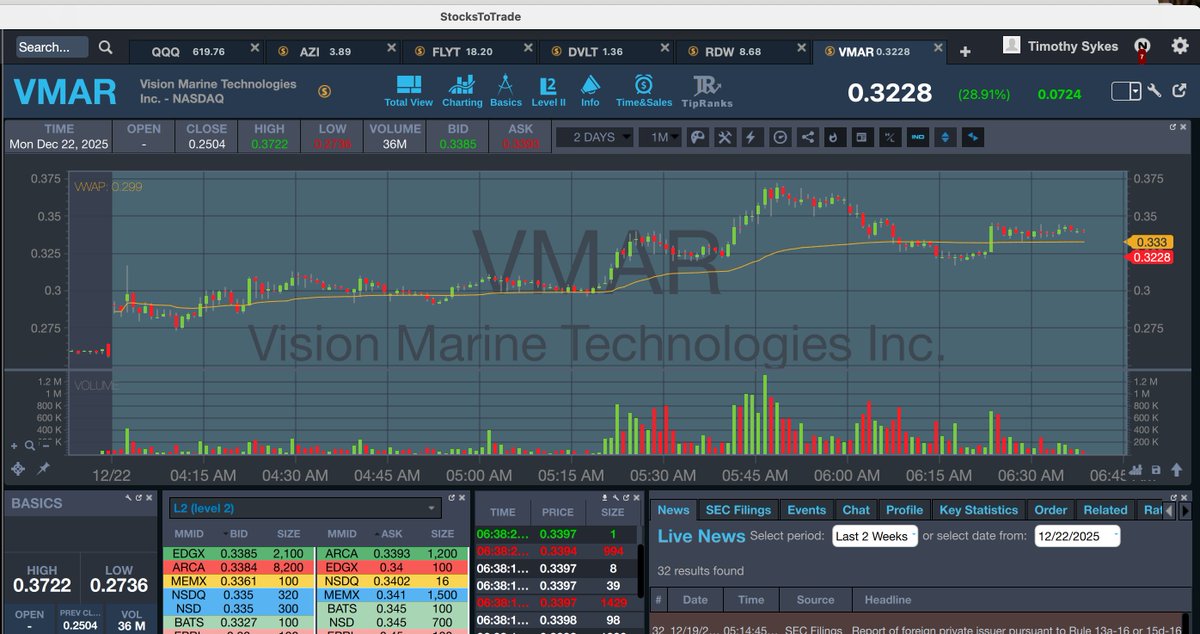
Task: Share the chart via share icon
Action: (x=808, y=137)
